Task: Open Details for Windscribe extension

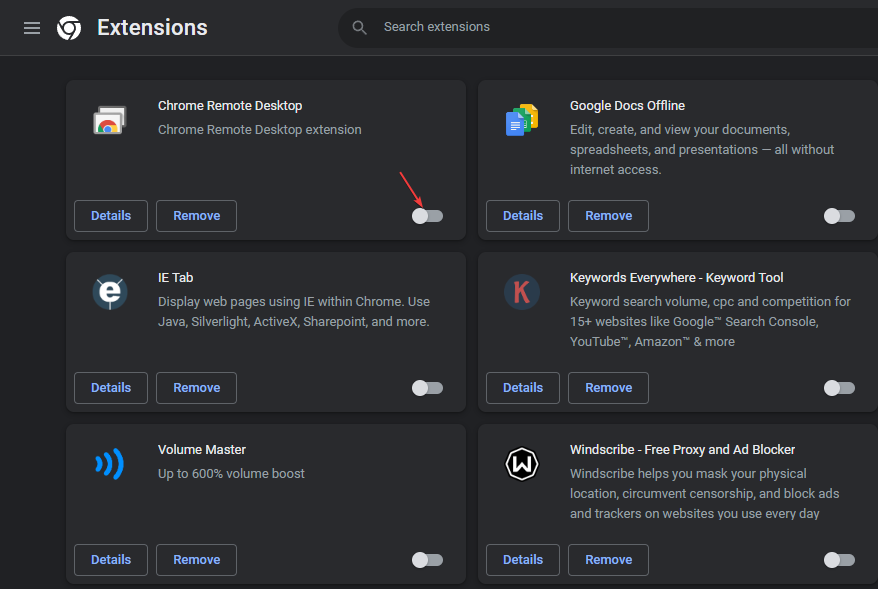Action: 523,560
